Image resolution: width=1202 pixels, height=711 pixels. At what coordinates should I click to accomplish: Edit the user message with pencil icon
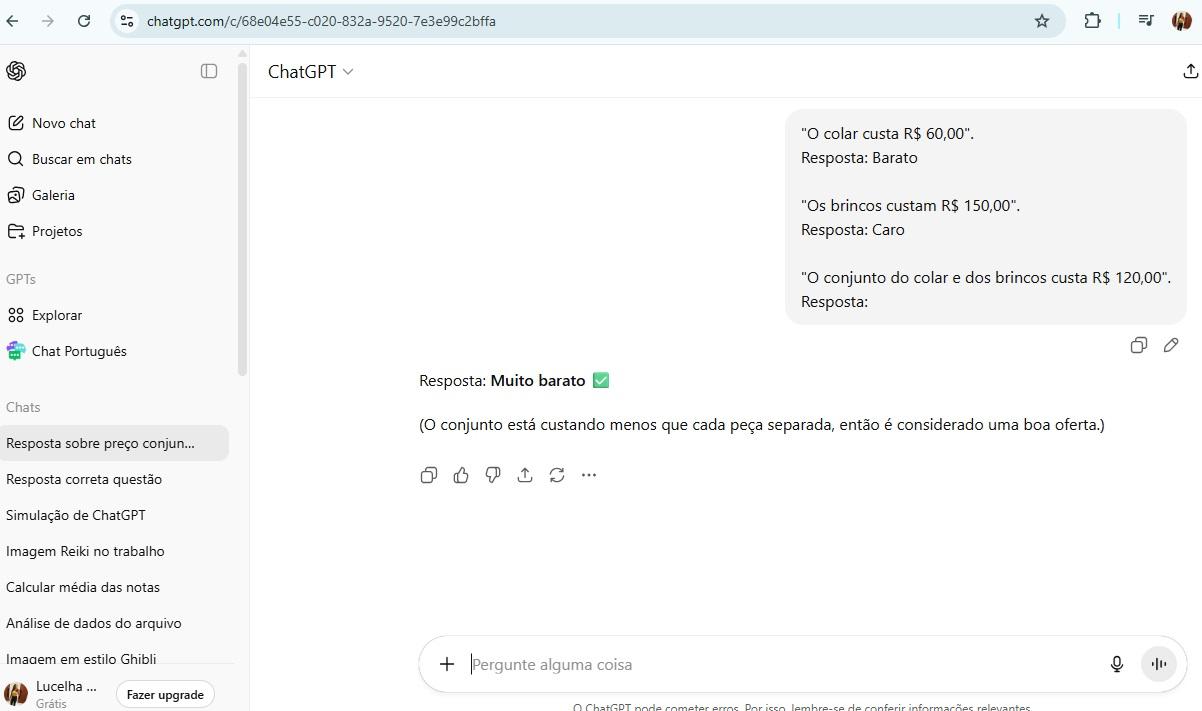1171,345
